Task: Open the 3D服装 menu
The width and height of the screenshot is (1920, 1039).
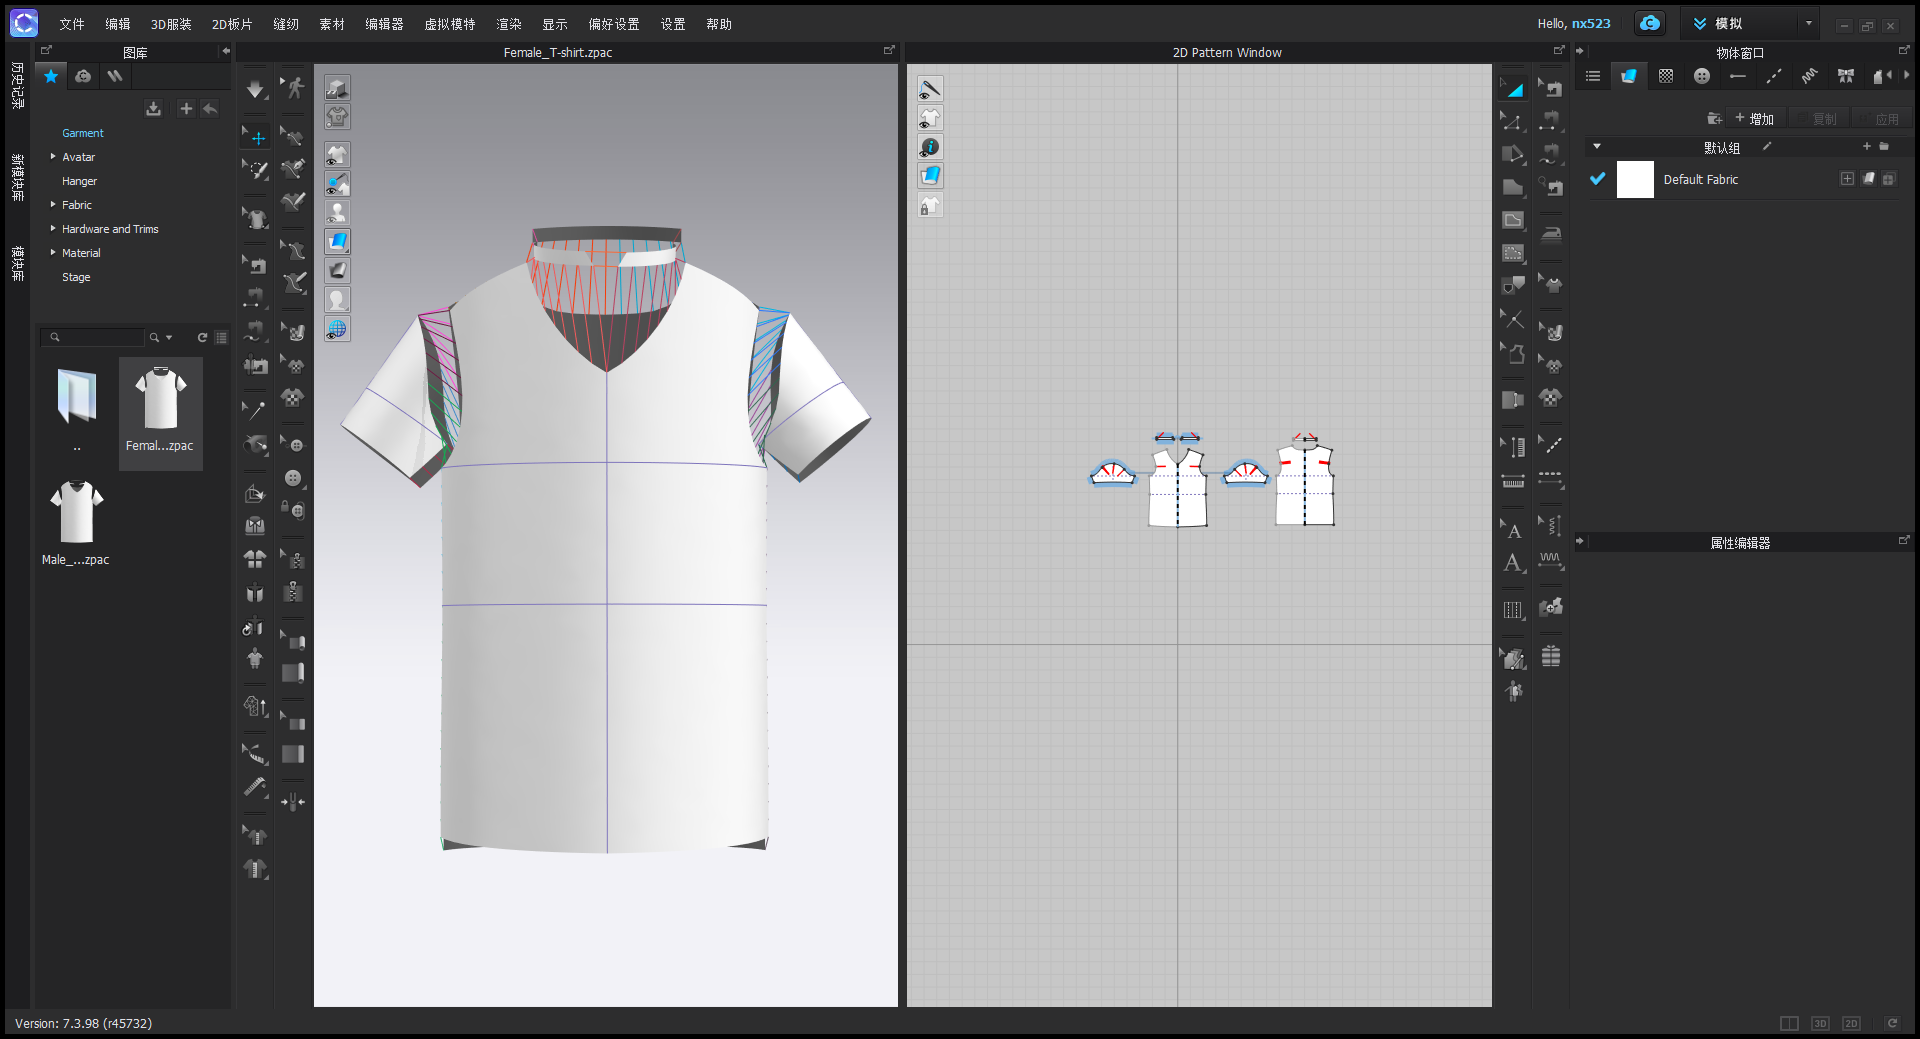Action: 171,24
